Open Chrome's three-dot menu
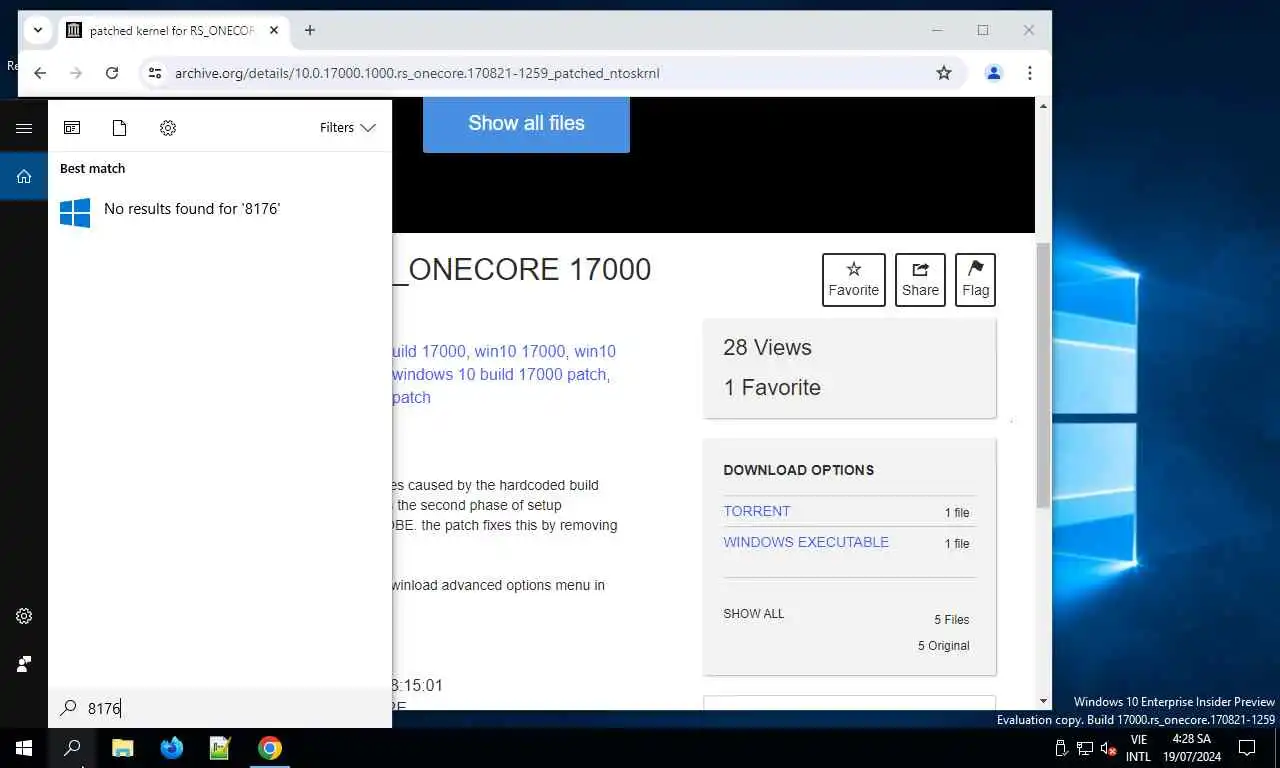1280x768 pixels. tap(1029, 73)
